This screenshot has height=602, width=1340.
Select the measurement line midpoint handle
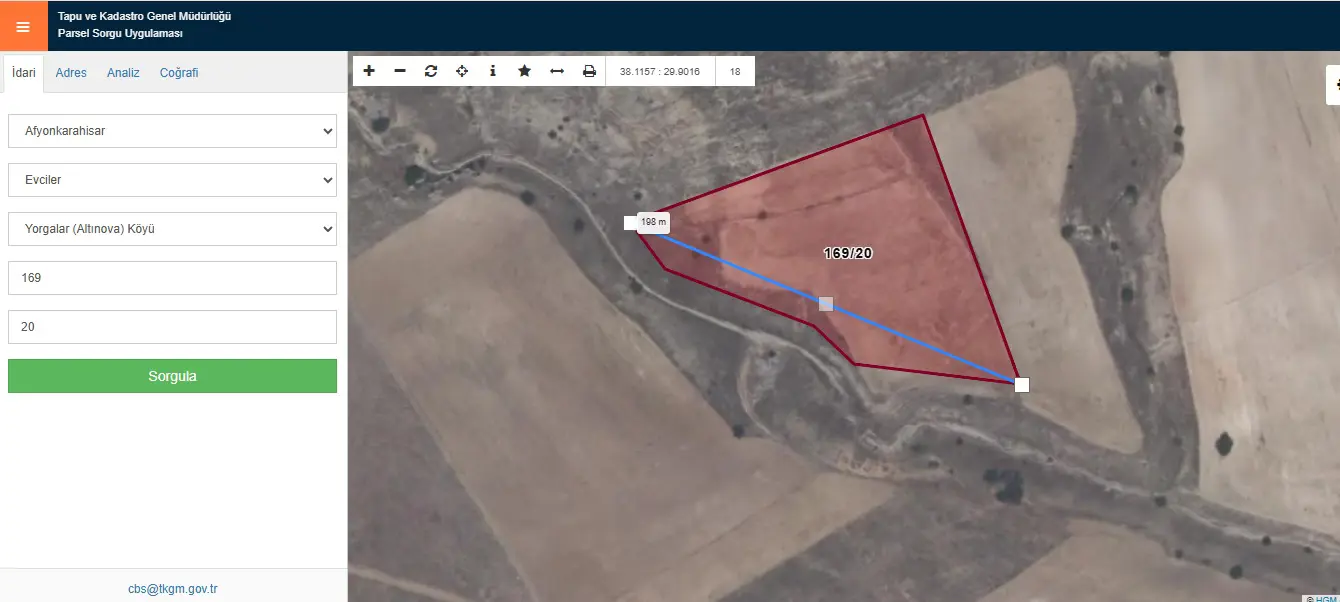tap(826, 303)
